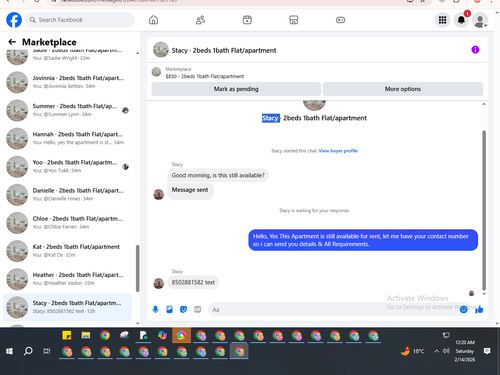This screenshot has height=375, width=500.
Task: Open conversation info purple icon
Action: point(475,50)
